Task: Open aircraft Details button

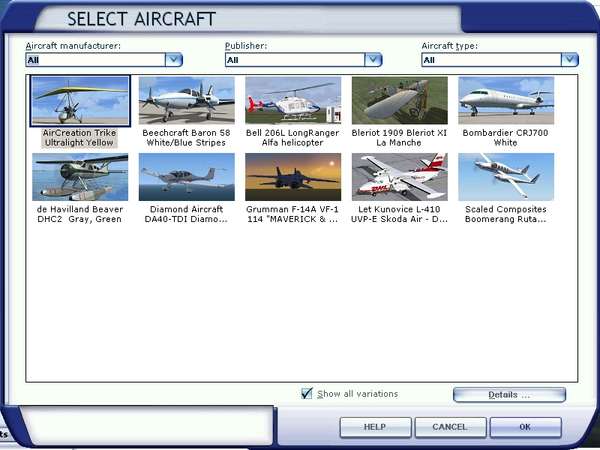Action: (x=509, y=395)
